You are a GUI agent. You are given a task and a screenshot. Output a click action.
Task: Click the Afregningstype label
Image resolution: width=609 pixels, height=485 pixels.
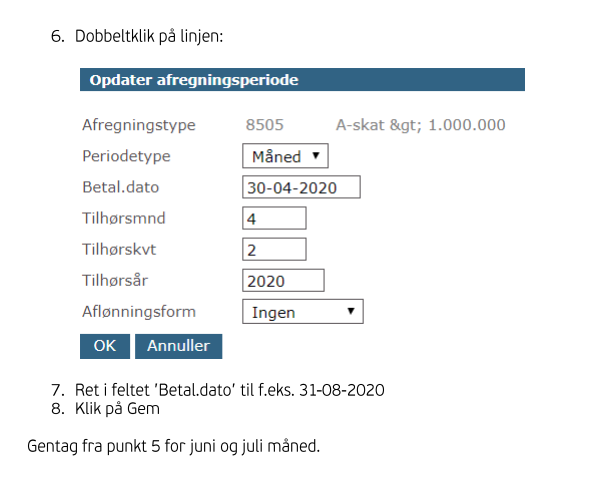point(139,125)
